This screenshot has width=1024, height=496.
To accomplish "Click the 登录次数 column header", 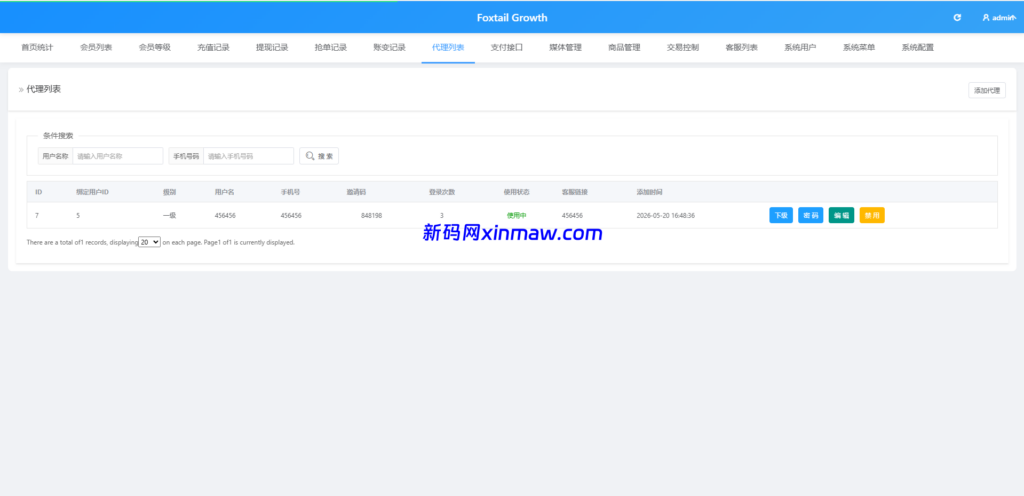I will point(441,192).
